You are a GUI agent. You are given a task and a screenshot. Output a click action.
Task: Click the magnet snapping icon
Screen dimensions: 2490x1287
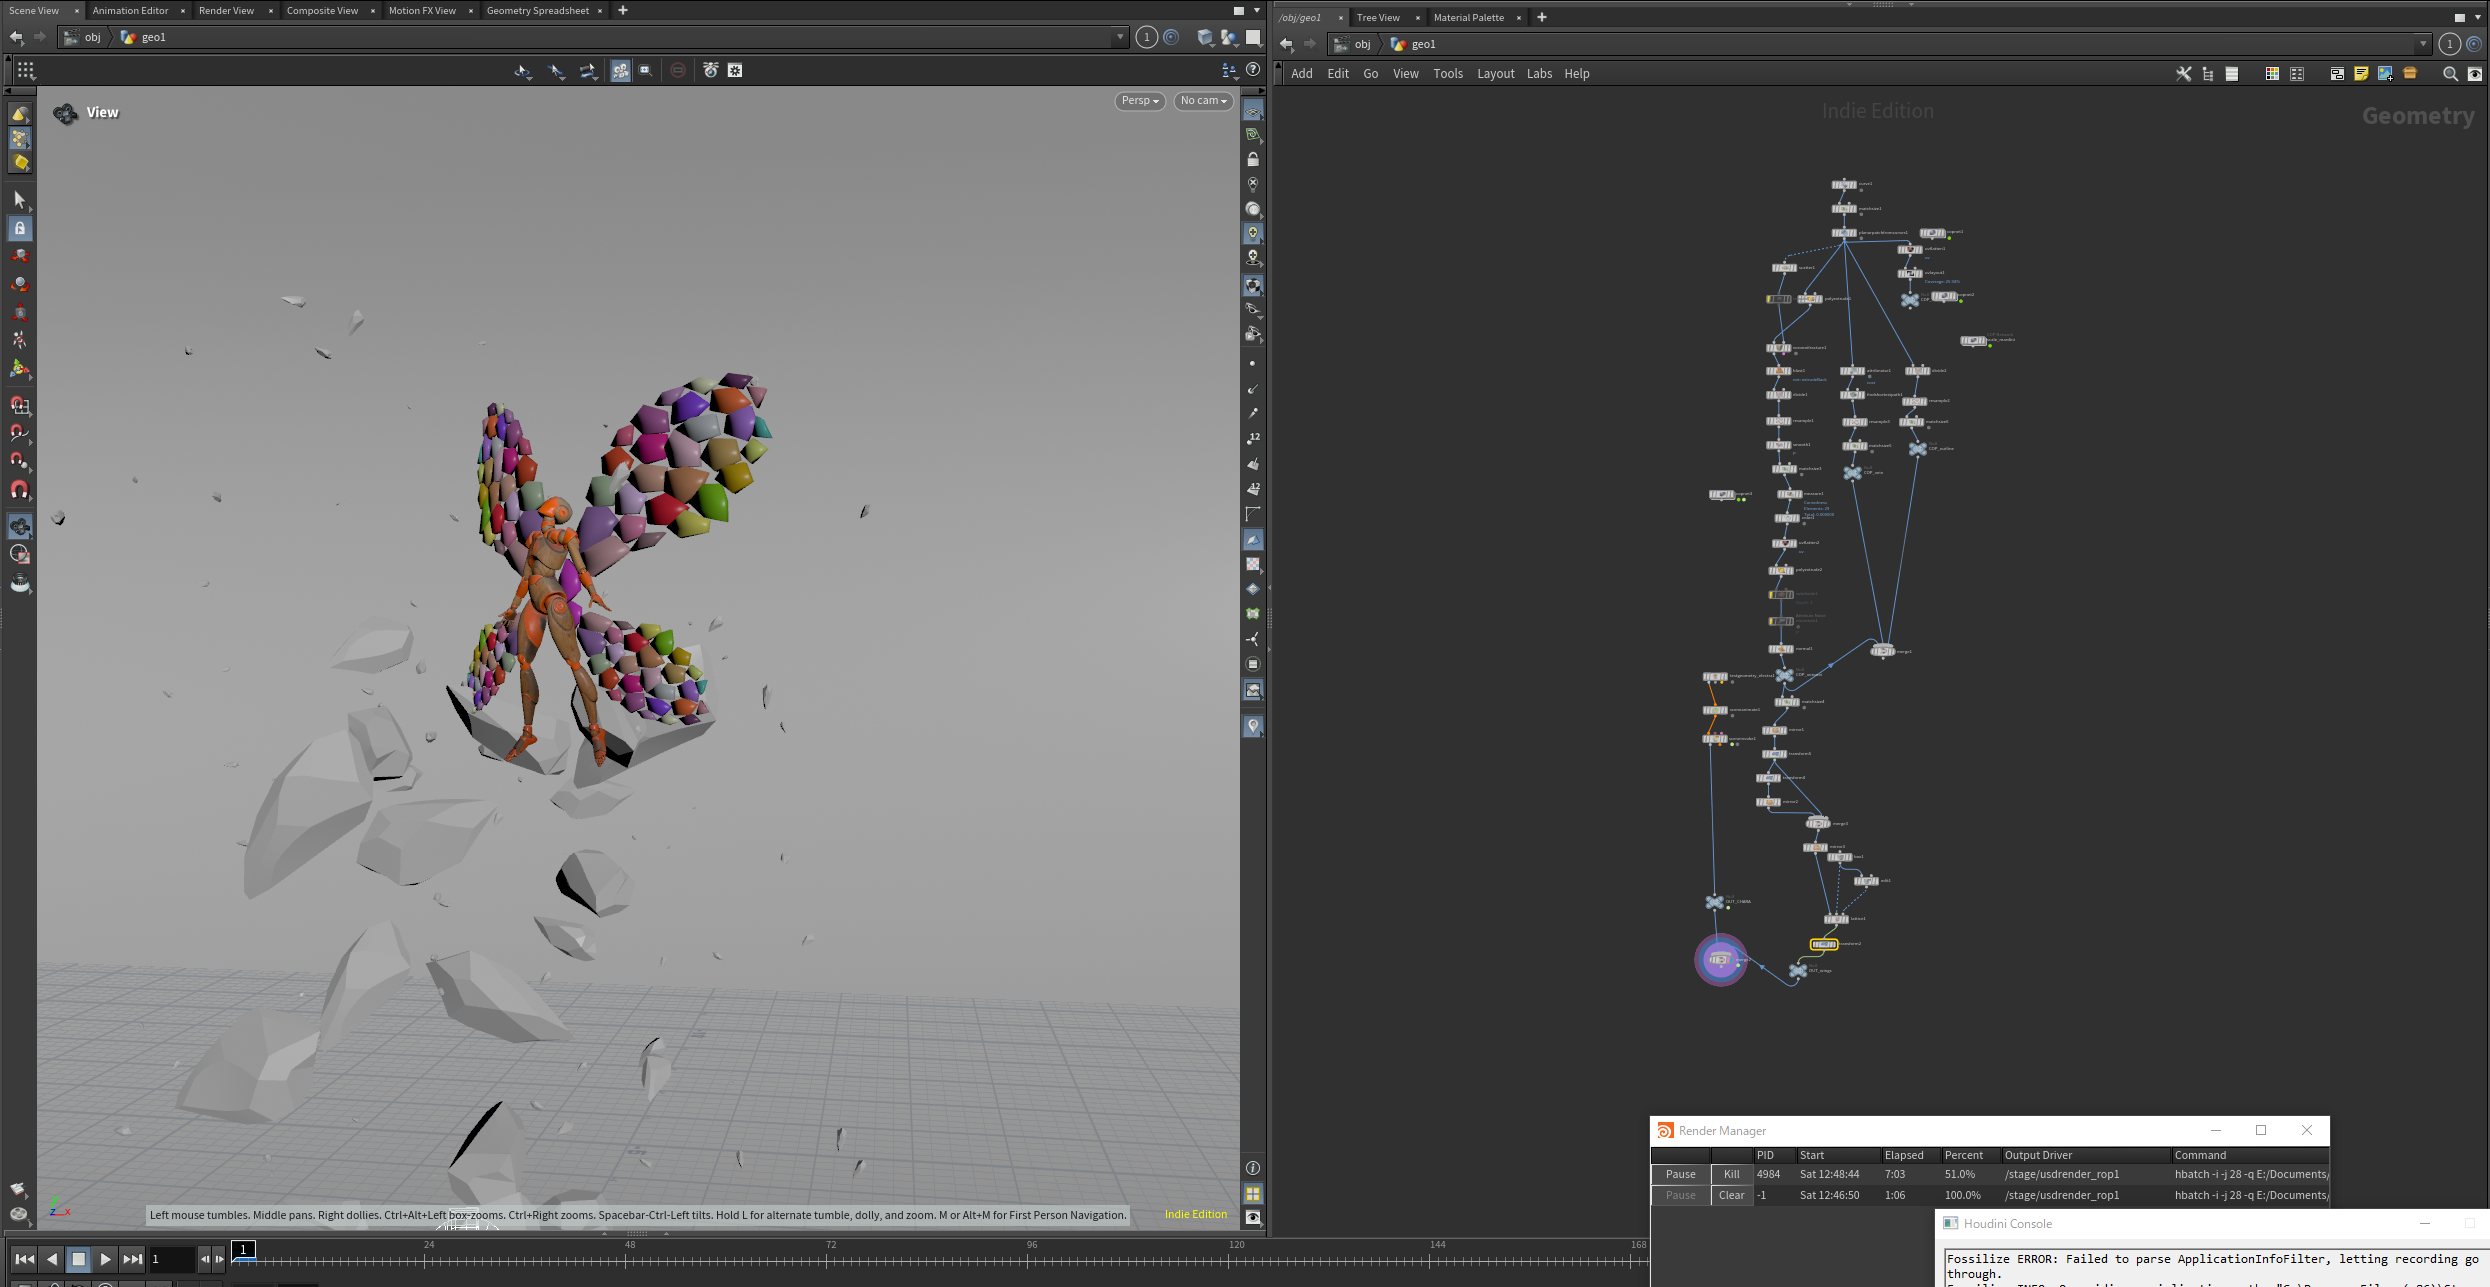[x=19, y=490]
